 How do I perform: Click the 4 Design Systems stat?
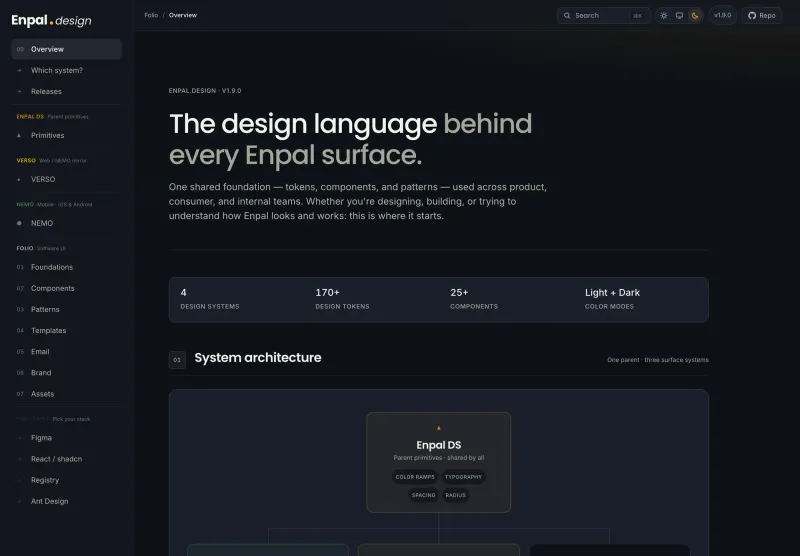(210, 299)
